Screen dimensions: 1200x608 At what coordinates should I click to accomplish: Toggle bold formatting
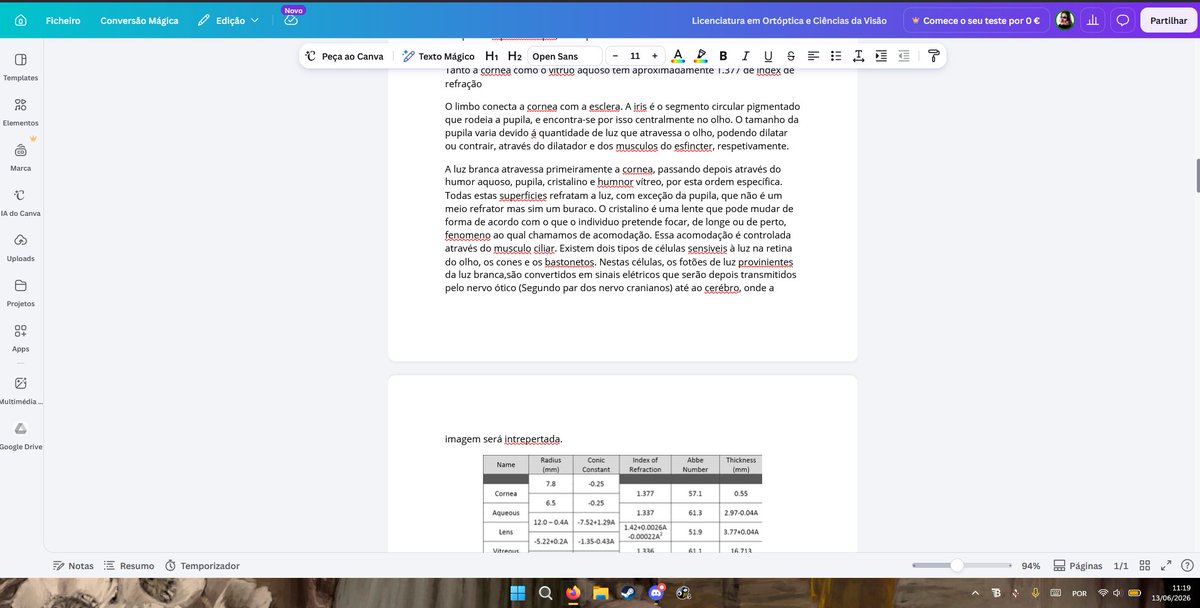pos(723,56)
